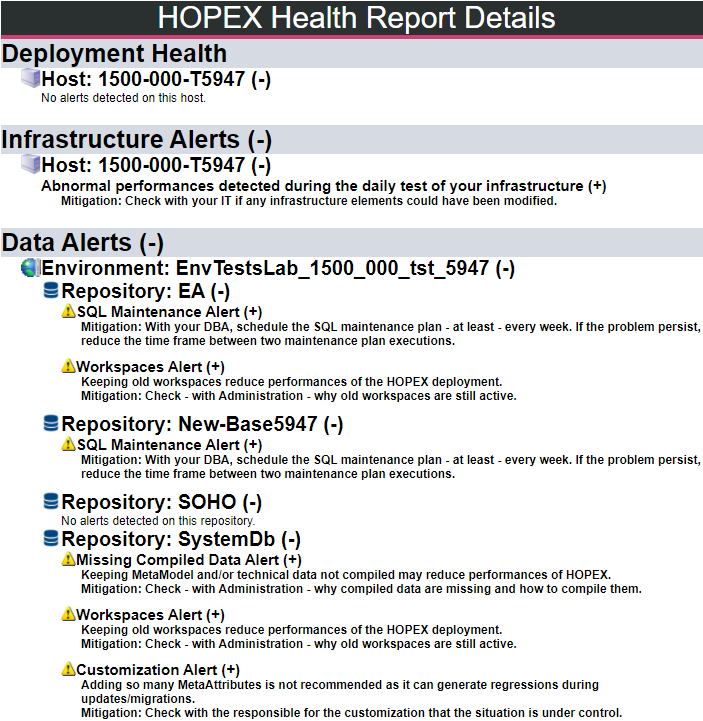Click the Deployment Health section header
The height and width of the screenshot is (721, 703).
[114, 54]
